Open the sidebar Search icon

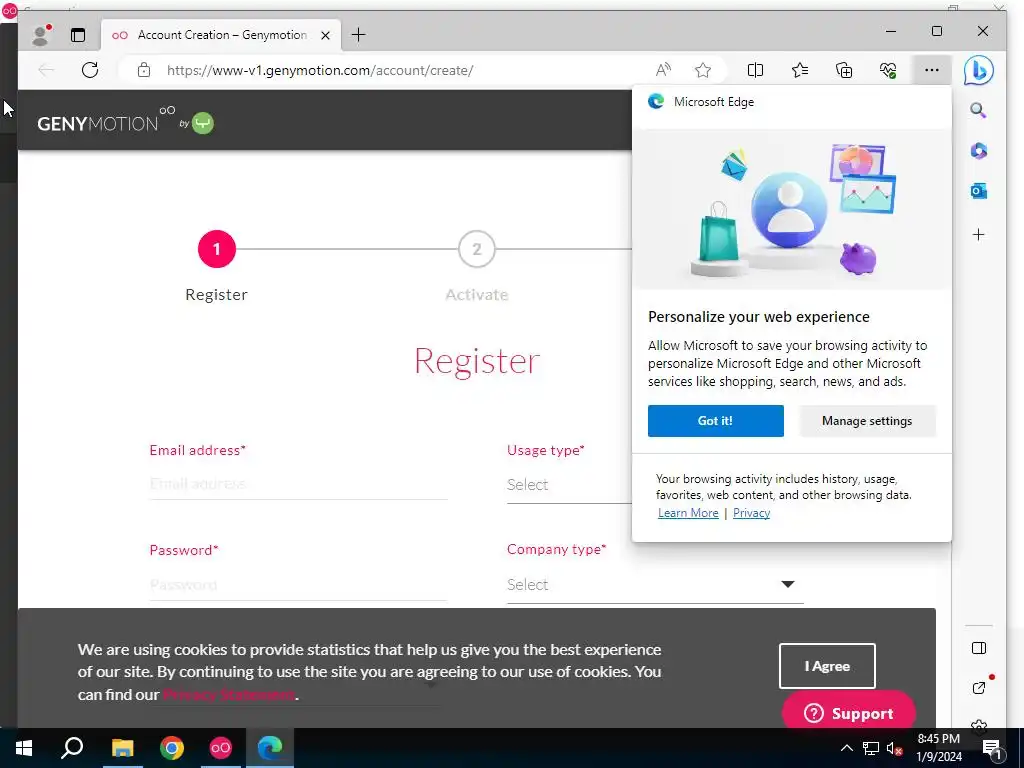click(978, 110)
